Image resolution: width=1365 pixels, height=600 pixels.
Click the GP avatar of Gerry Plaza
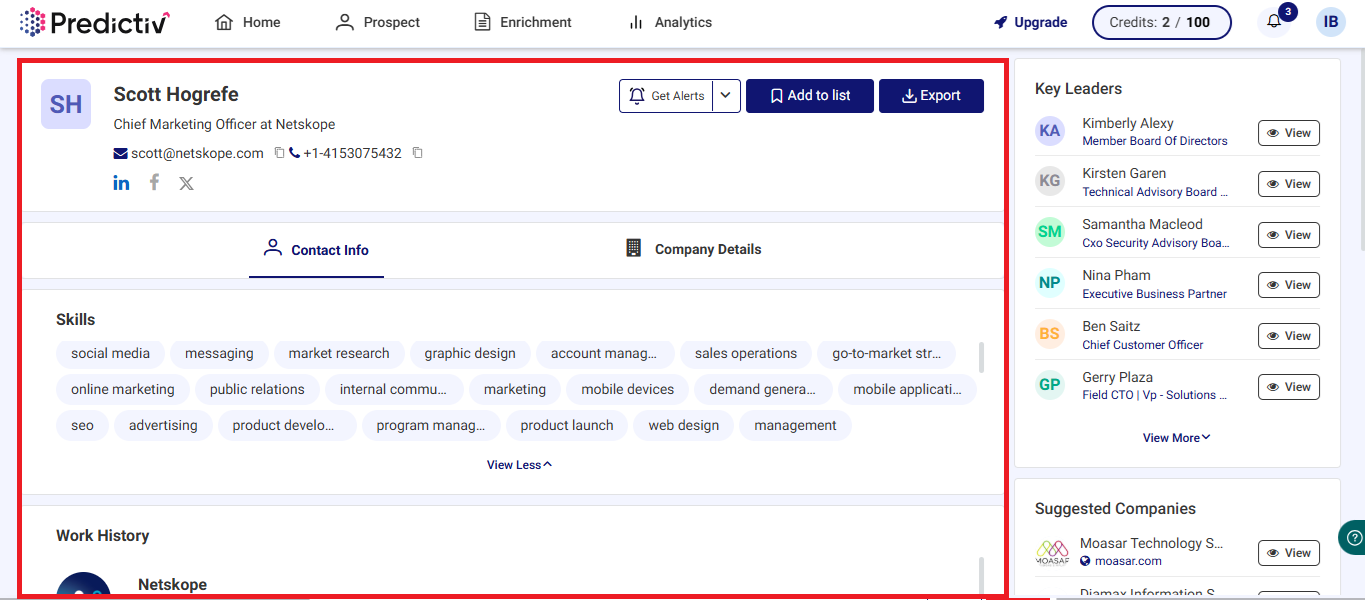pos(1050,385)
